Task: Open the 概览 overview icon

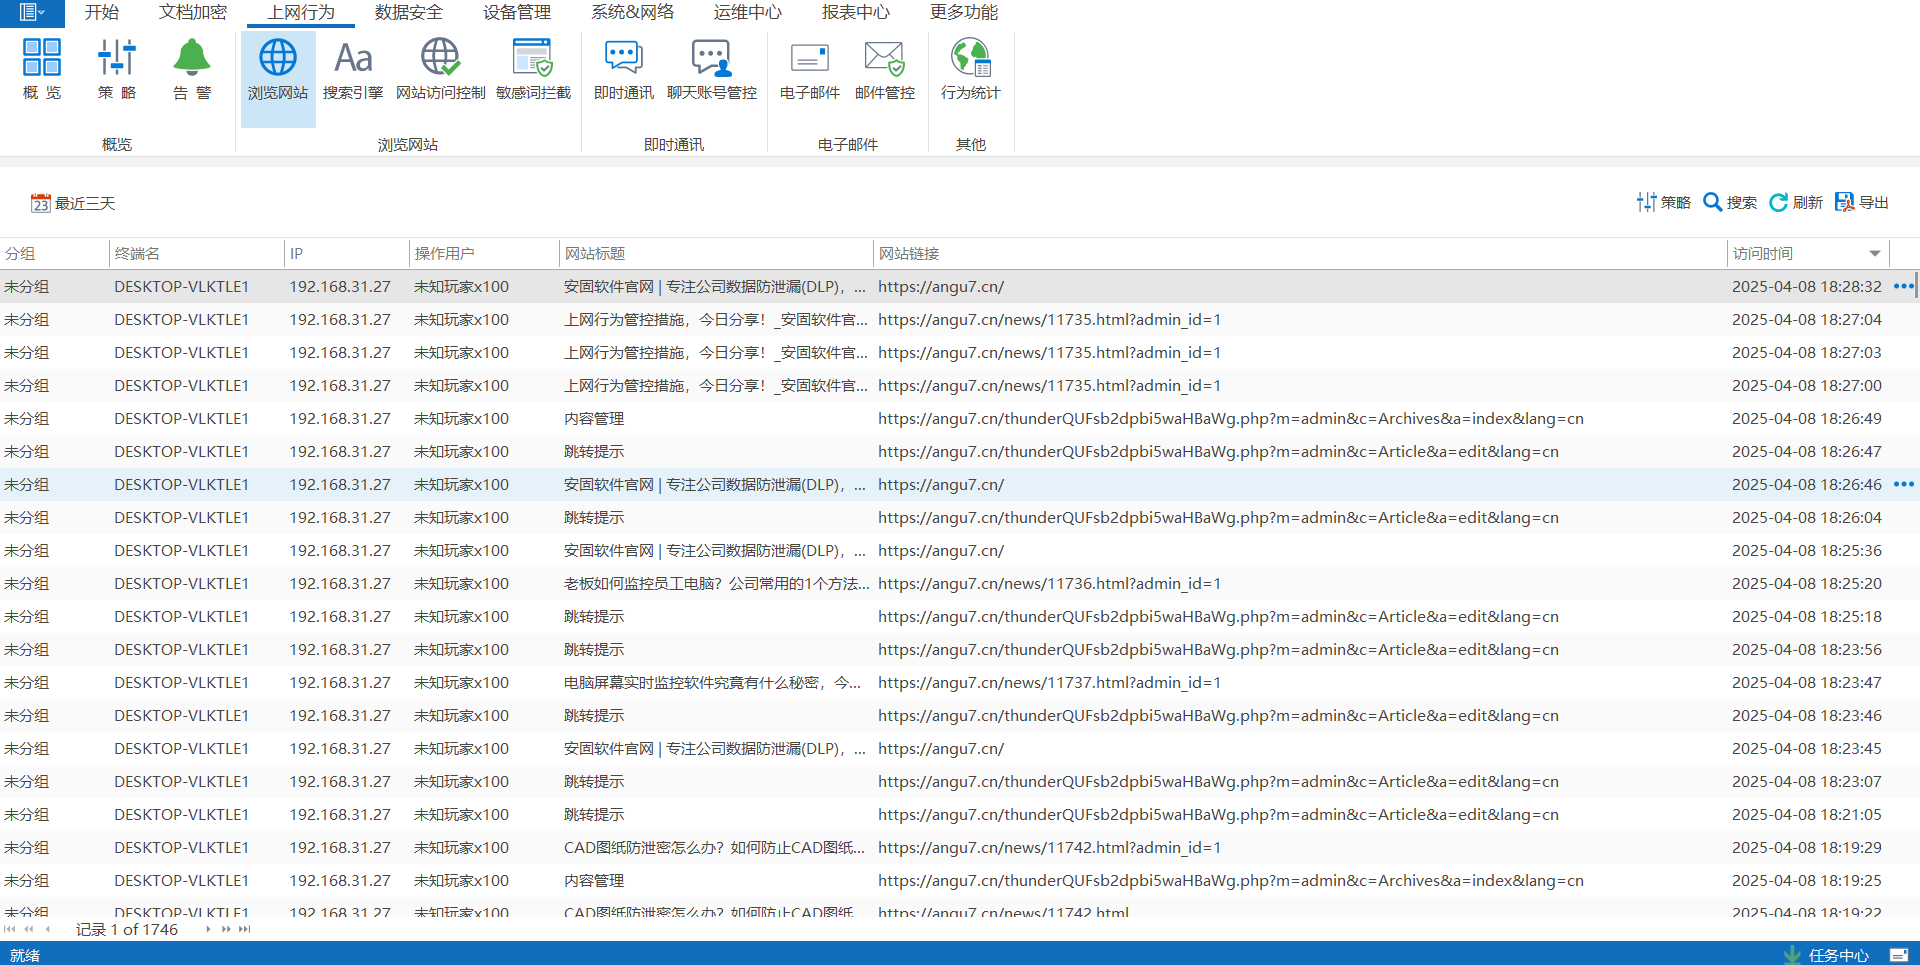Action: point(42,70)
